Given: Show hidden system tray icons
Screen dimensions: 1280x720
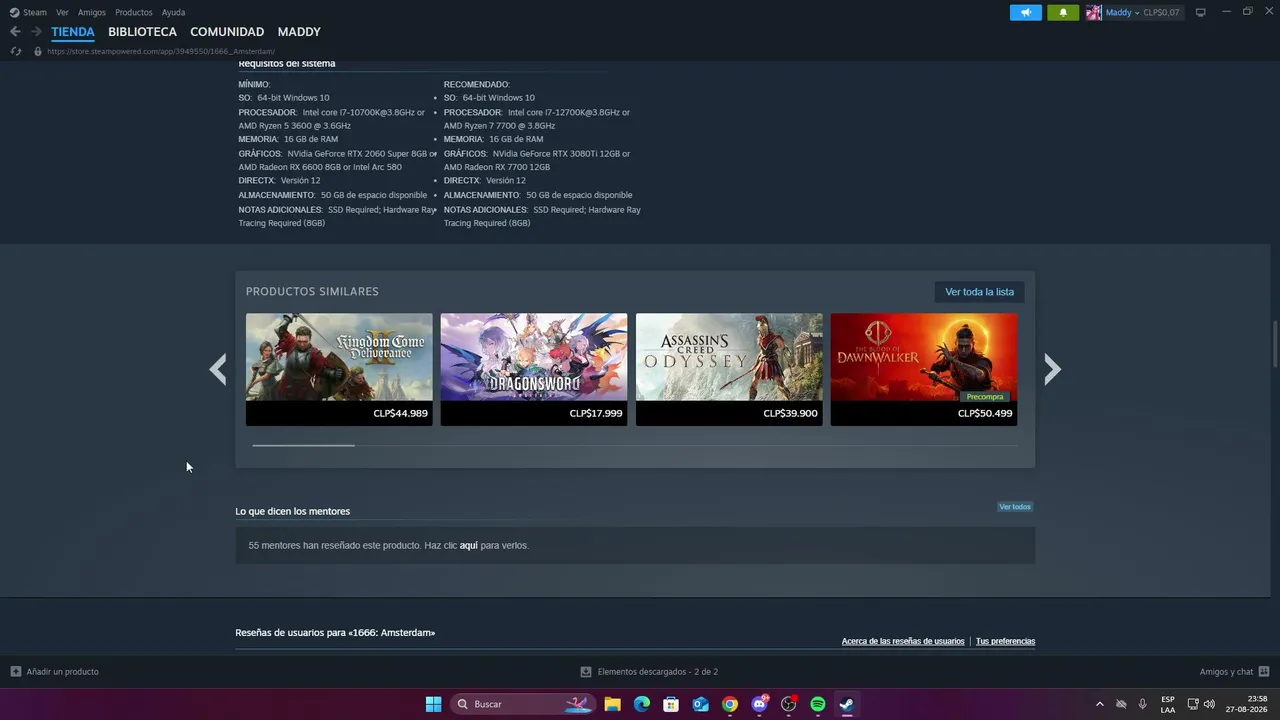Looking at the screenshot, I should 1100,704.
